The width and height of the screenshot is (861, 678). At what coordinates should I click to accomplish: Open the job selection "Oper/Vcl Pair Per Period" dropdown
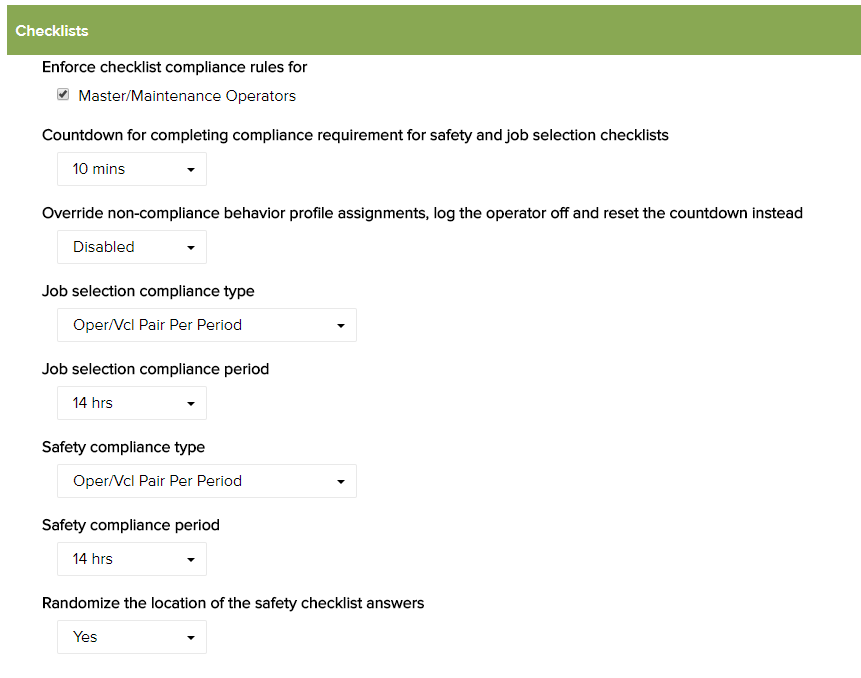click(206, 324)
